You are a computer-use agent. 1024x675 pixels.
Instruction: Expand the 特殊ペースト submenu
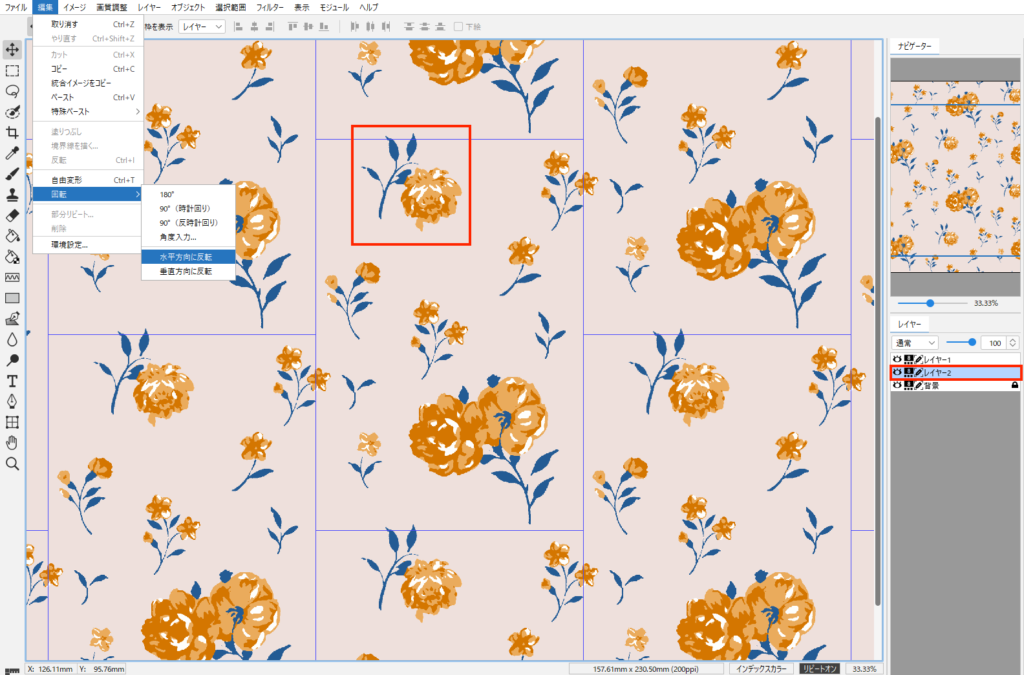[88, 112]
